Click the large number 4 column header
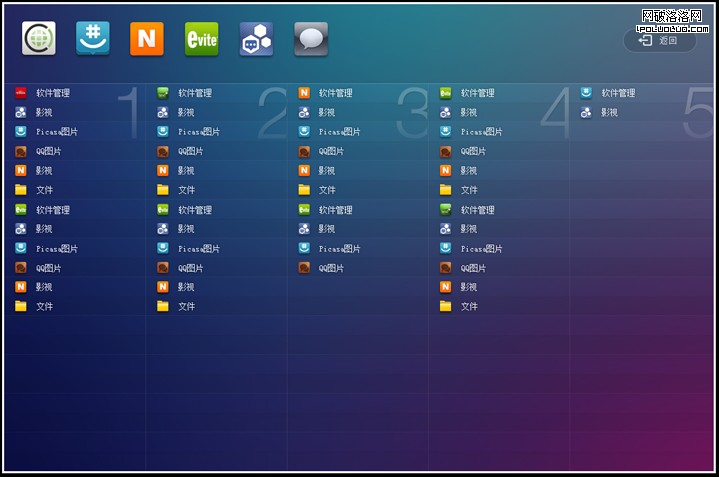The height and width of the screenshot is (477, 719). coord(554,113)
